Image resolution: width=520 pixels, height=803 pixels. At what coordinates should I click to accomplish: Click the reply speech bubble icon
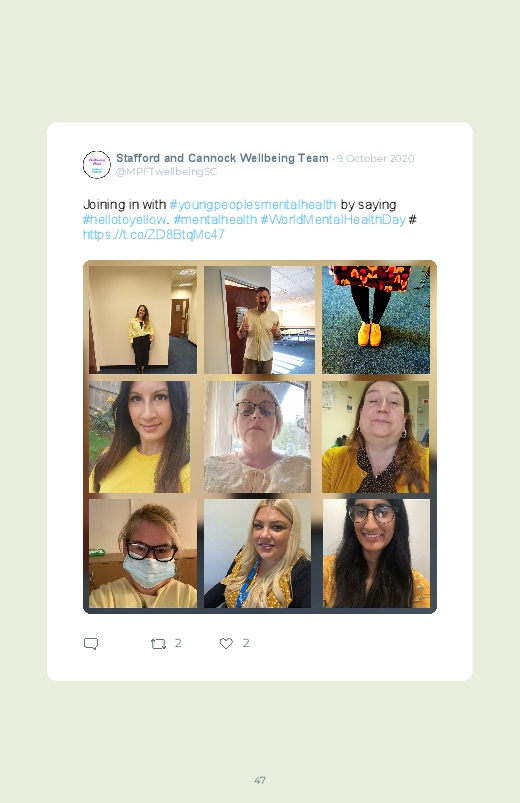(x=91, y=644)
